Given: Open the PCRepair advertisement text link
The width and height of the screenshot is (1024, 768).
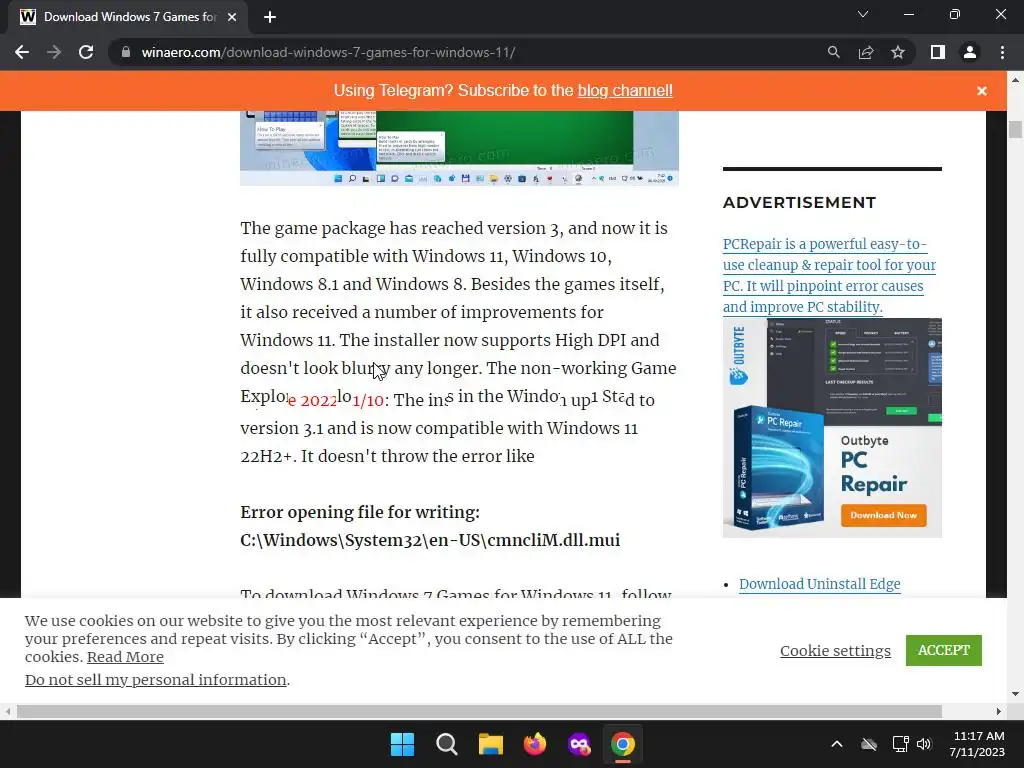Looking at the screenshot, I should [x=829, y=275].
